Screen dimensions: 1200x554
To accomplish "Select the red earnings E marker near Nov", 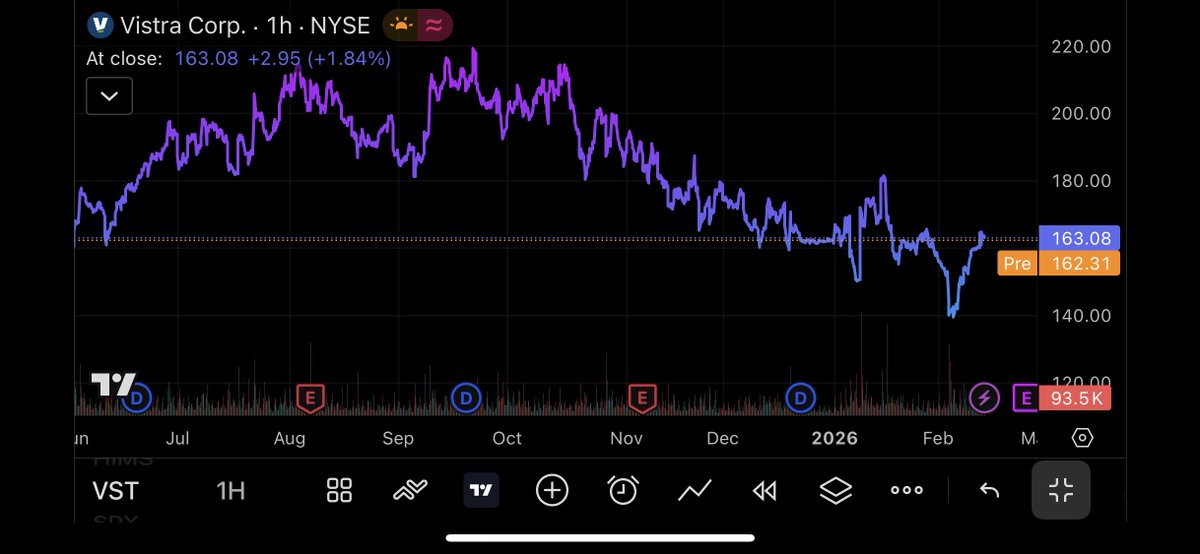I will pos(641,398).
